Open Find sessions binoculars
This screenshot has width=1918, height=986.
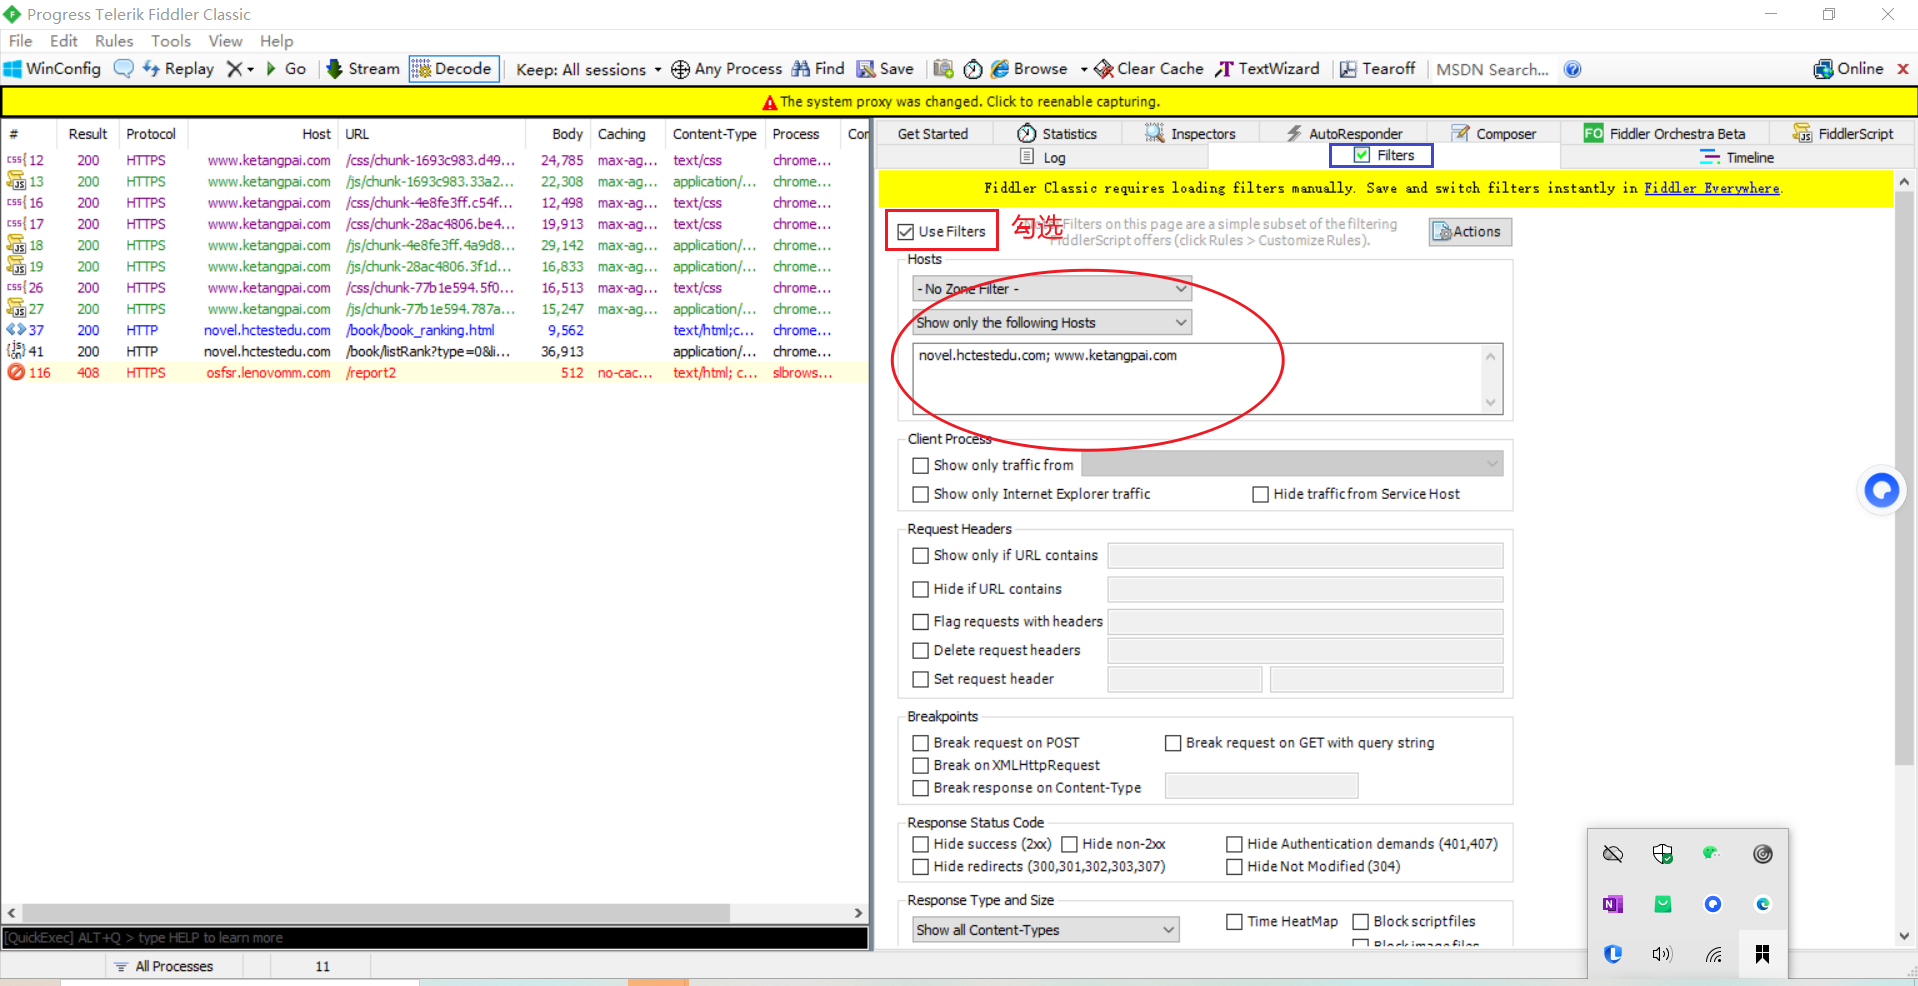[818, 69]
